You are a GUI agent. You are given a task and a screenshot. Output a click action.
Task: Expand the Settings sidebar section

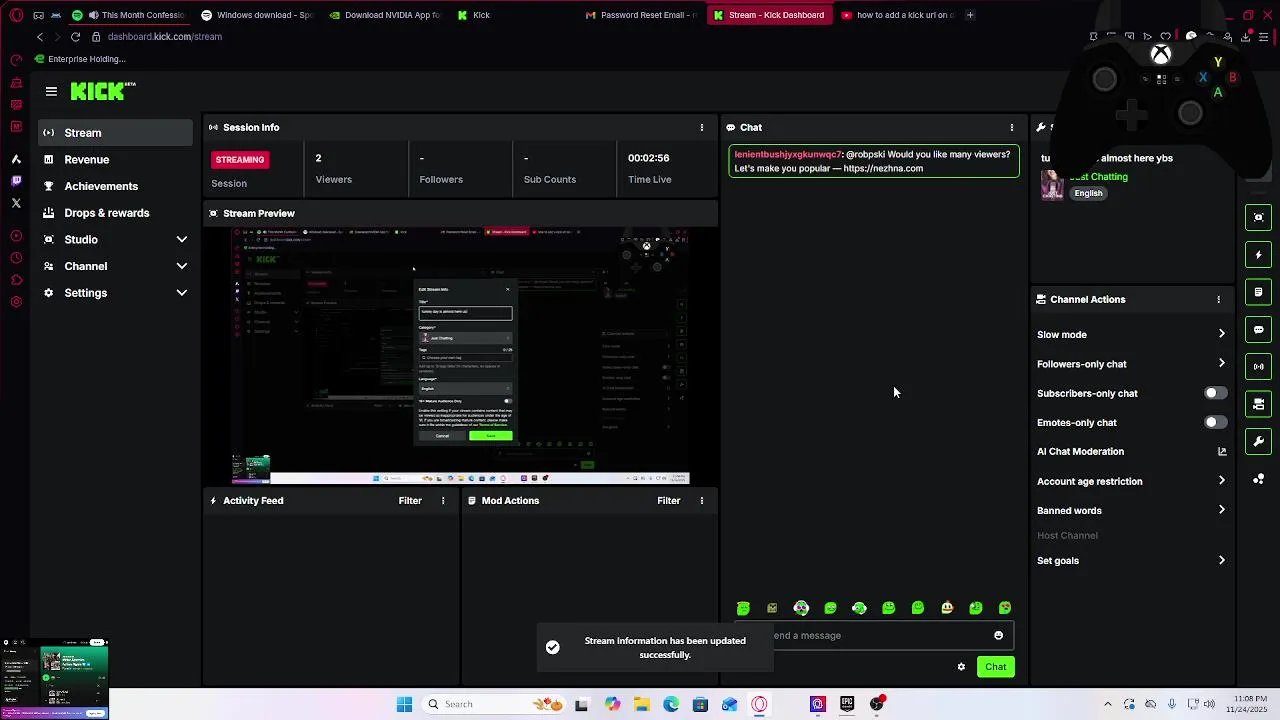coord(182,293)
